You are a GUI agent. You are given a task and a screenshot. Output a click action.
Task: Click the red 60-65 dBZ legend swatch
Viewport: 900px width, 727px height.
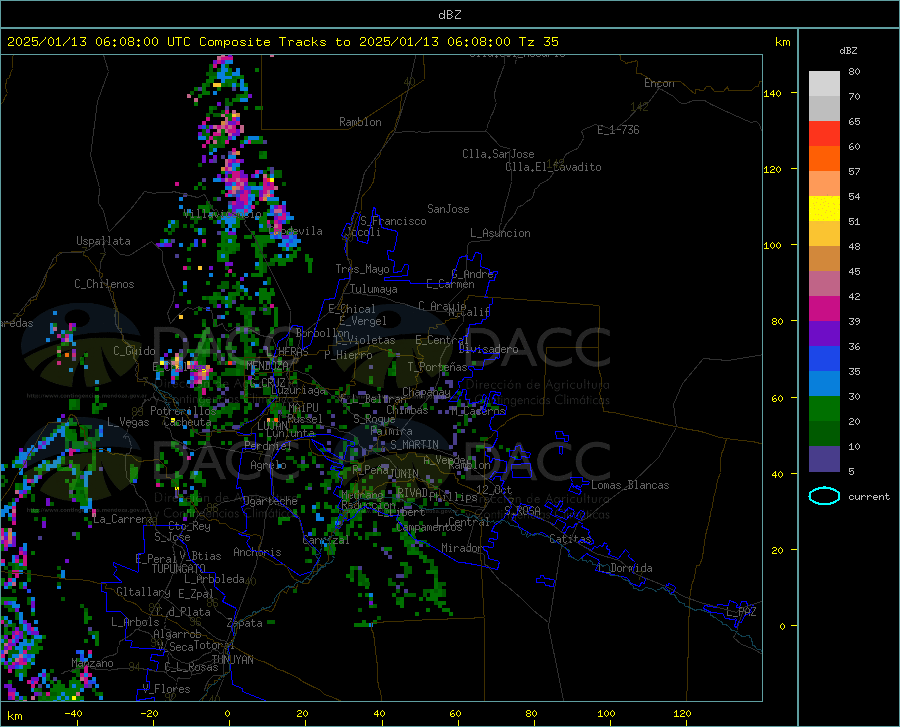tap(824, 133)
